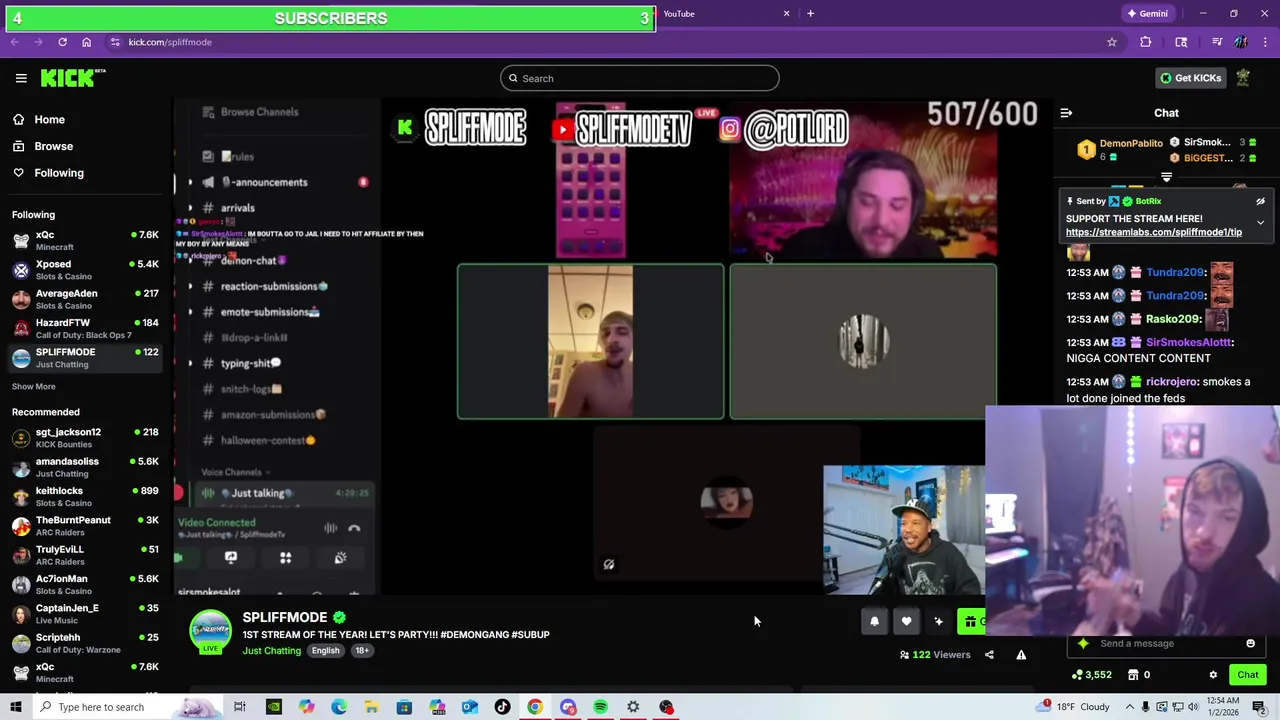Click the Chrome address bar
This screenshot has width=1280, height=720.
(x=600, y=42)
